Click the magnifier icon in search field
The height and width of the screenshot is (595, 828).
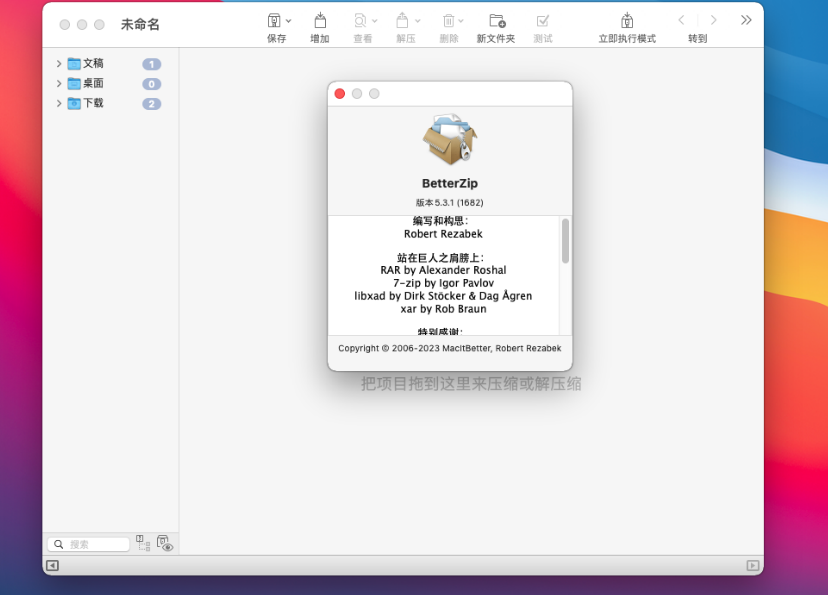click(59, 544)
